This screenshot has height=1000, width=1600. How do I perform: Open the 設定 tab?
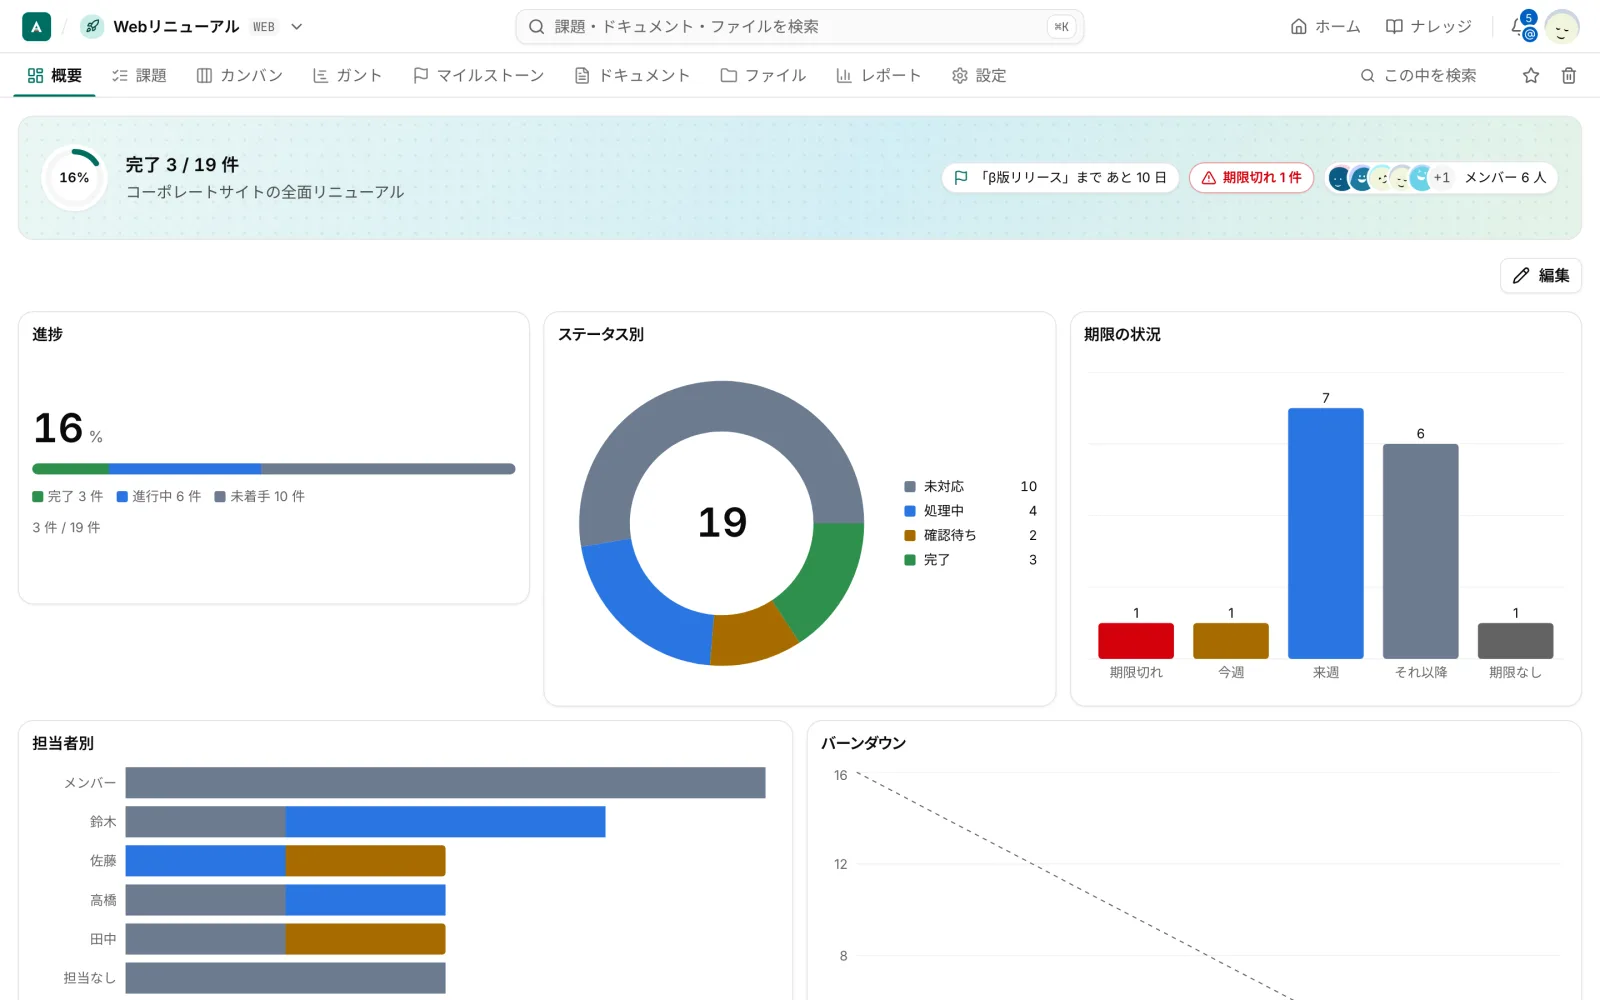tap(979, 75)
